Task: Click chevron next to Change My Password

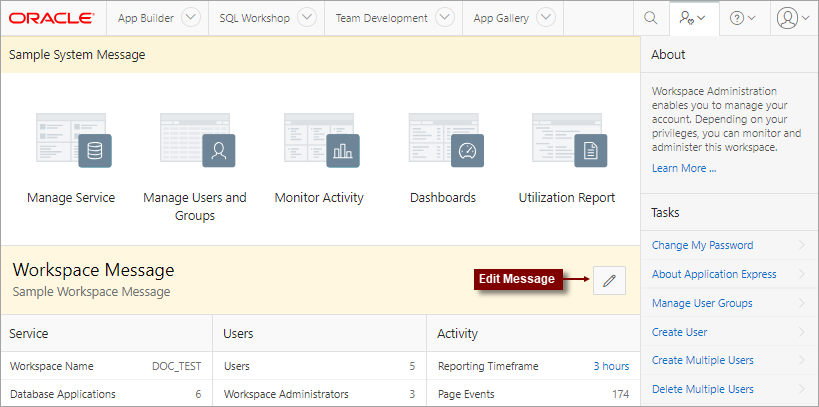Action: tap(802, 245)
